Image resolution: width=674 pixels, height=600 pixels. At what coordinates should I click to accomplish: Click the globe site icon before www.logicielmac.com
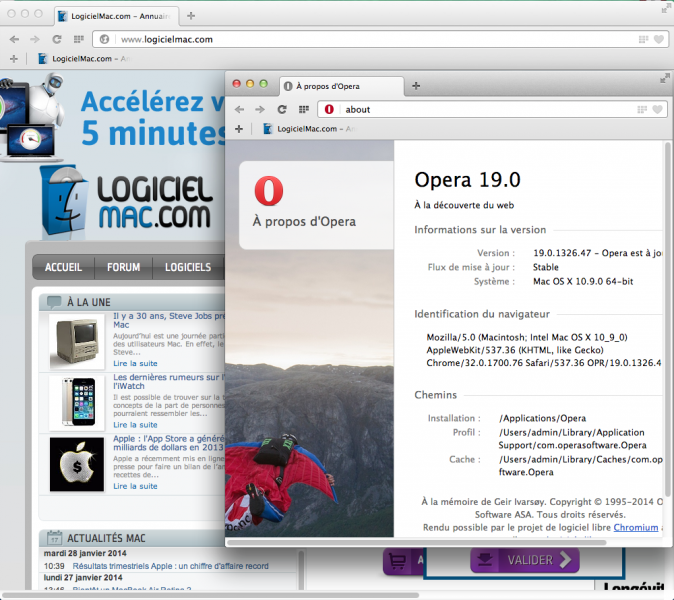tap(104, 40)
